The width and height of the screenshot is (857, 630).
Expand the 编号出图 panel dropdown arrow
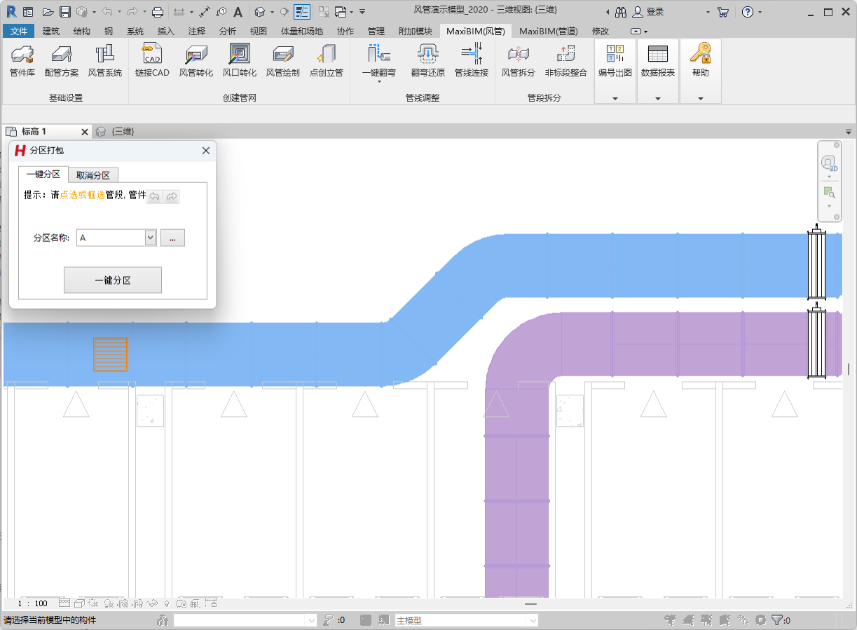615,98
